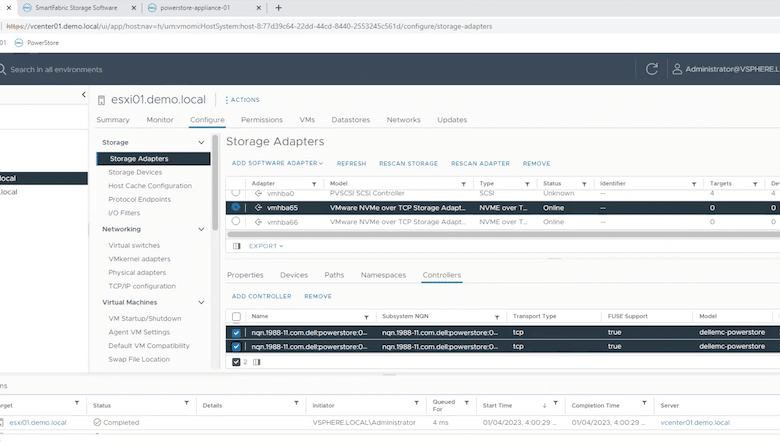Click the adapters table horizontal scrollbar
Viewport: 780px width, 444px height.
coord(503,234)
